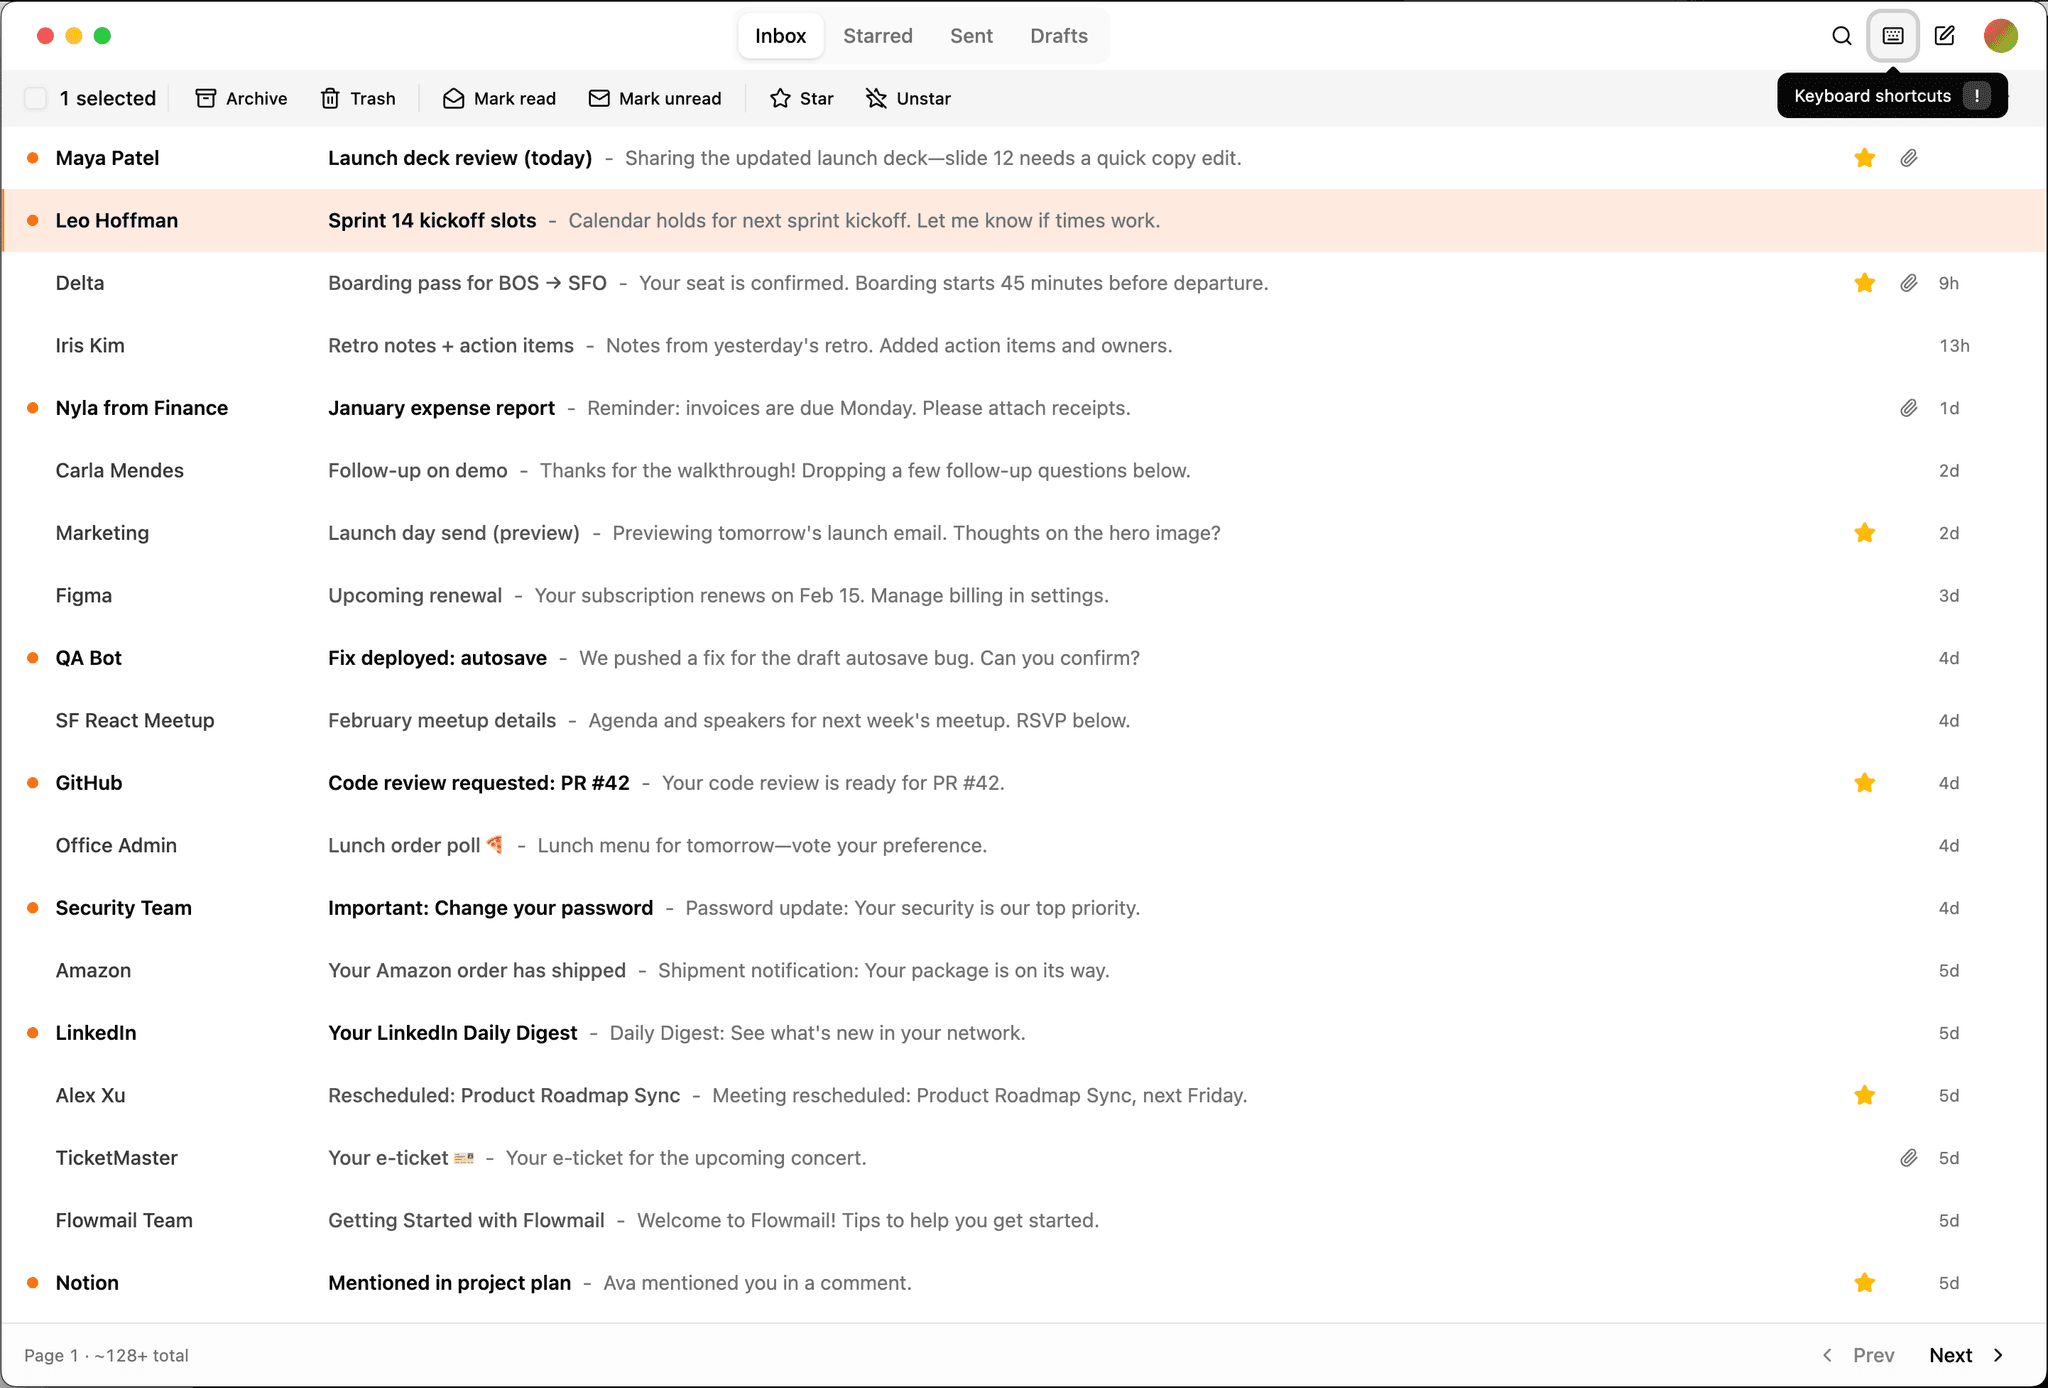Click the Prev pagination control

pos(1873,1355)
